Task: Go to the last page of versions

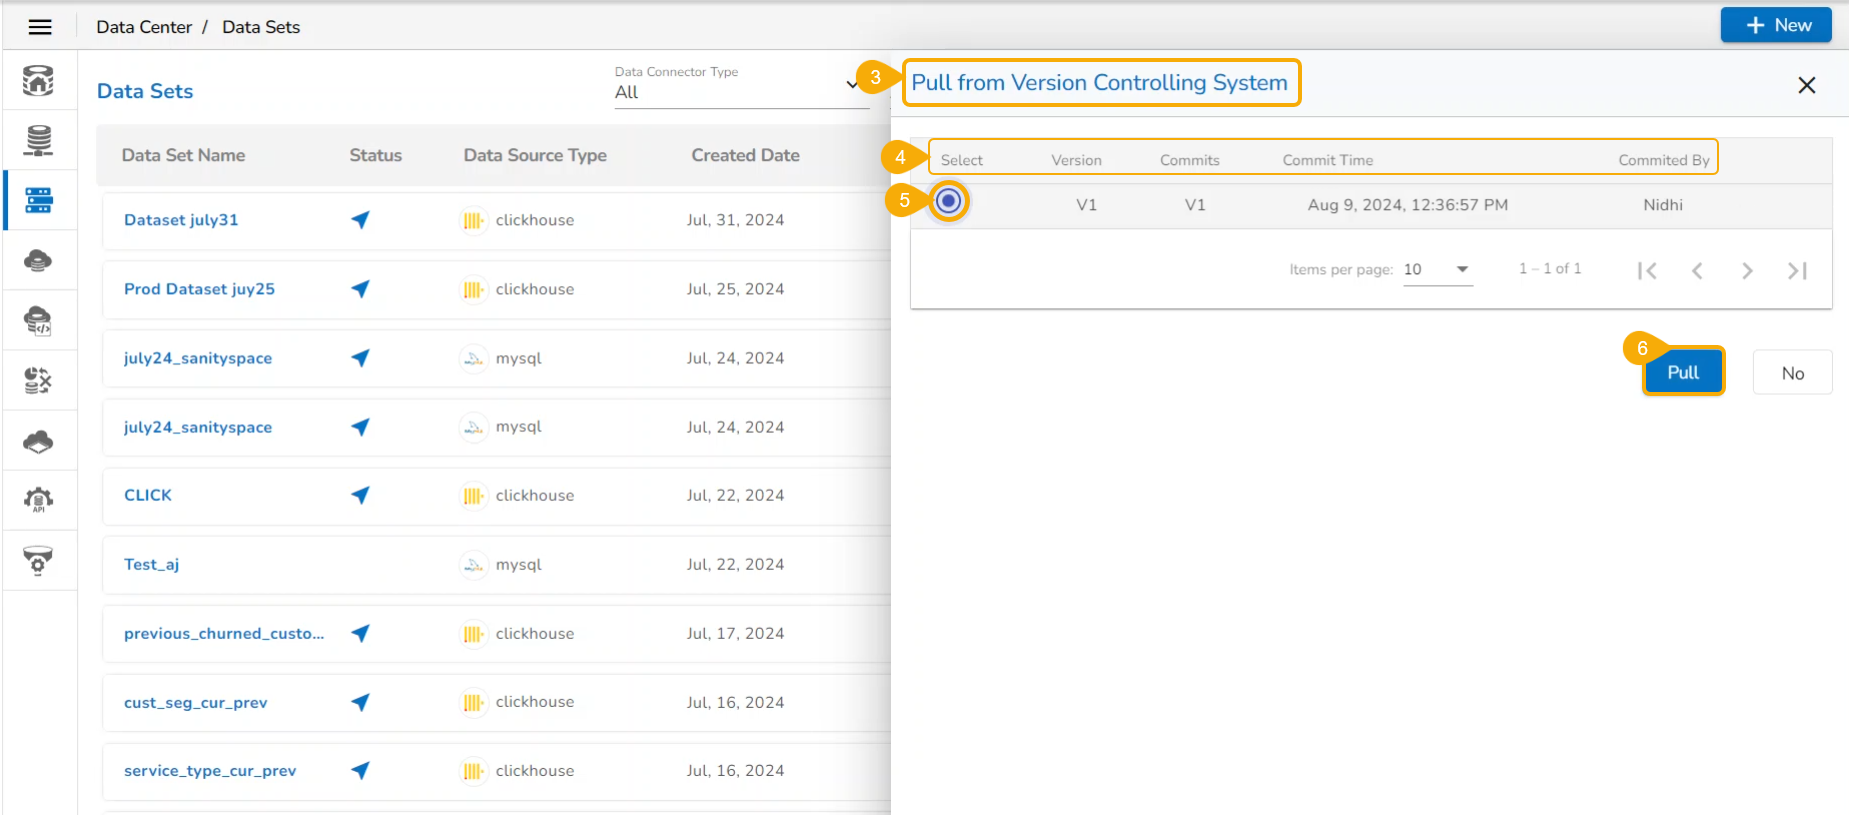Action: click(1797, 271)
